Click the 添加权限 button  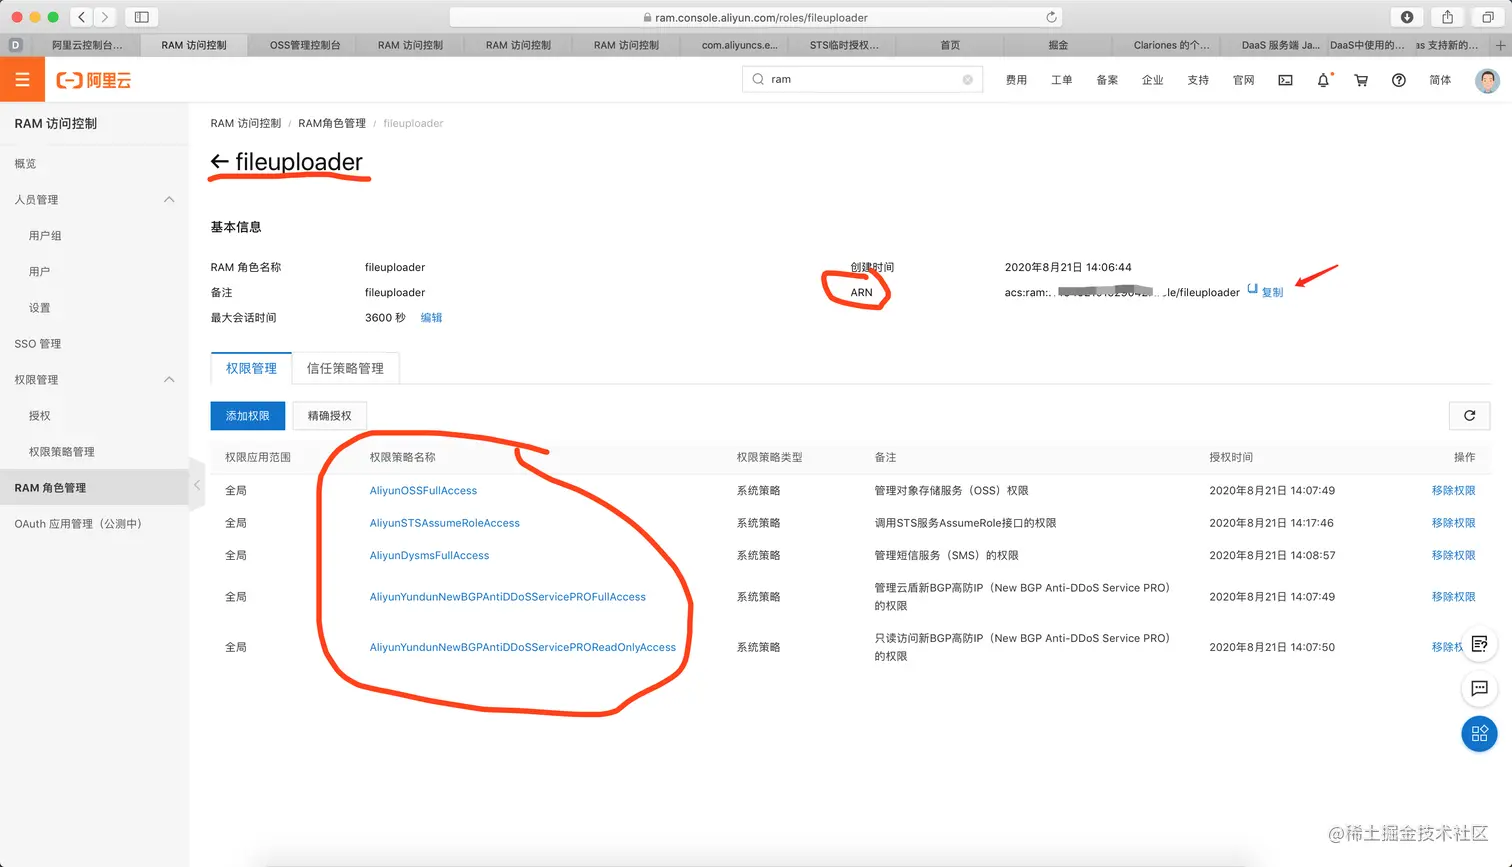(x=248, y=415)
